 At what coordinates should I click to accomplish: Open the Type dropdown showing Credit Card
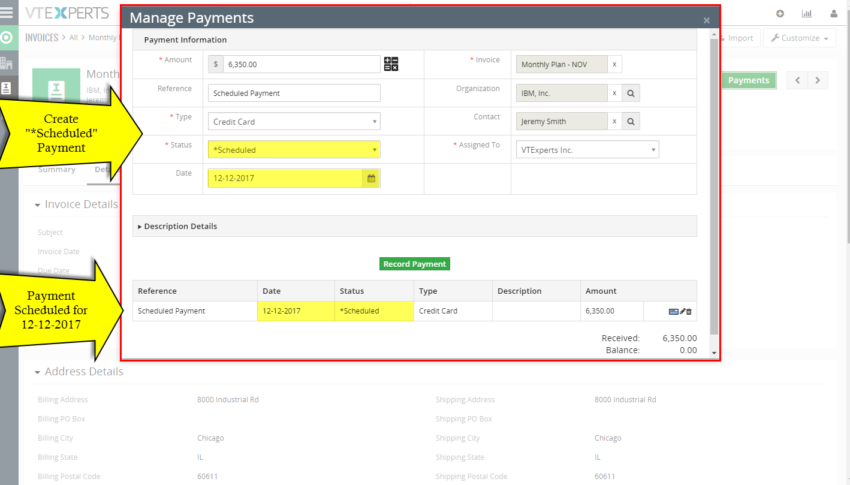click(x=294, y=121)
